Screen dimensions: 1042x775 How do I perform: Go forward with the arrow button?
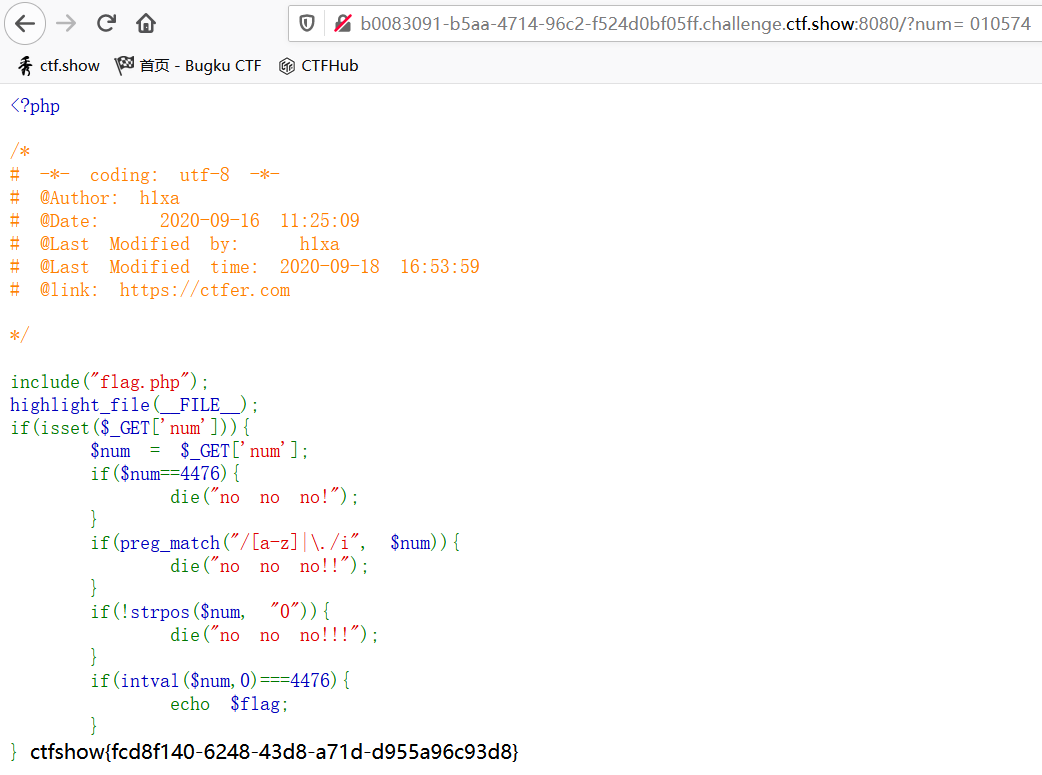tap(66, 24)
